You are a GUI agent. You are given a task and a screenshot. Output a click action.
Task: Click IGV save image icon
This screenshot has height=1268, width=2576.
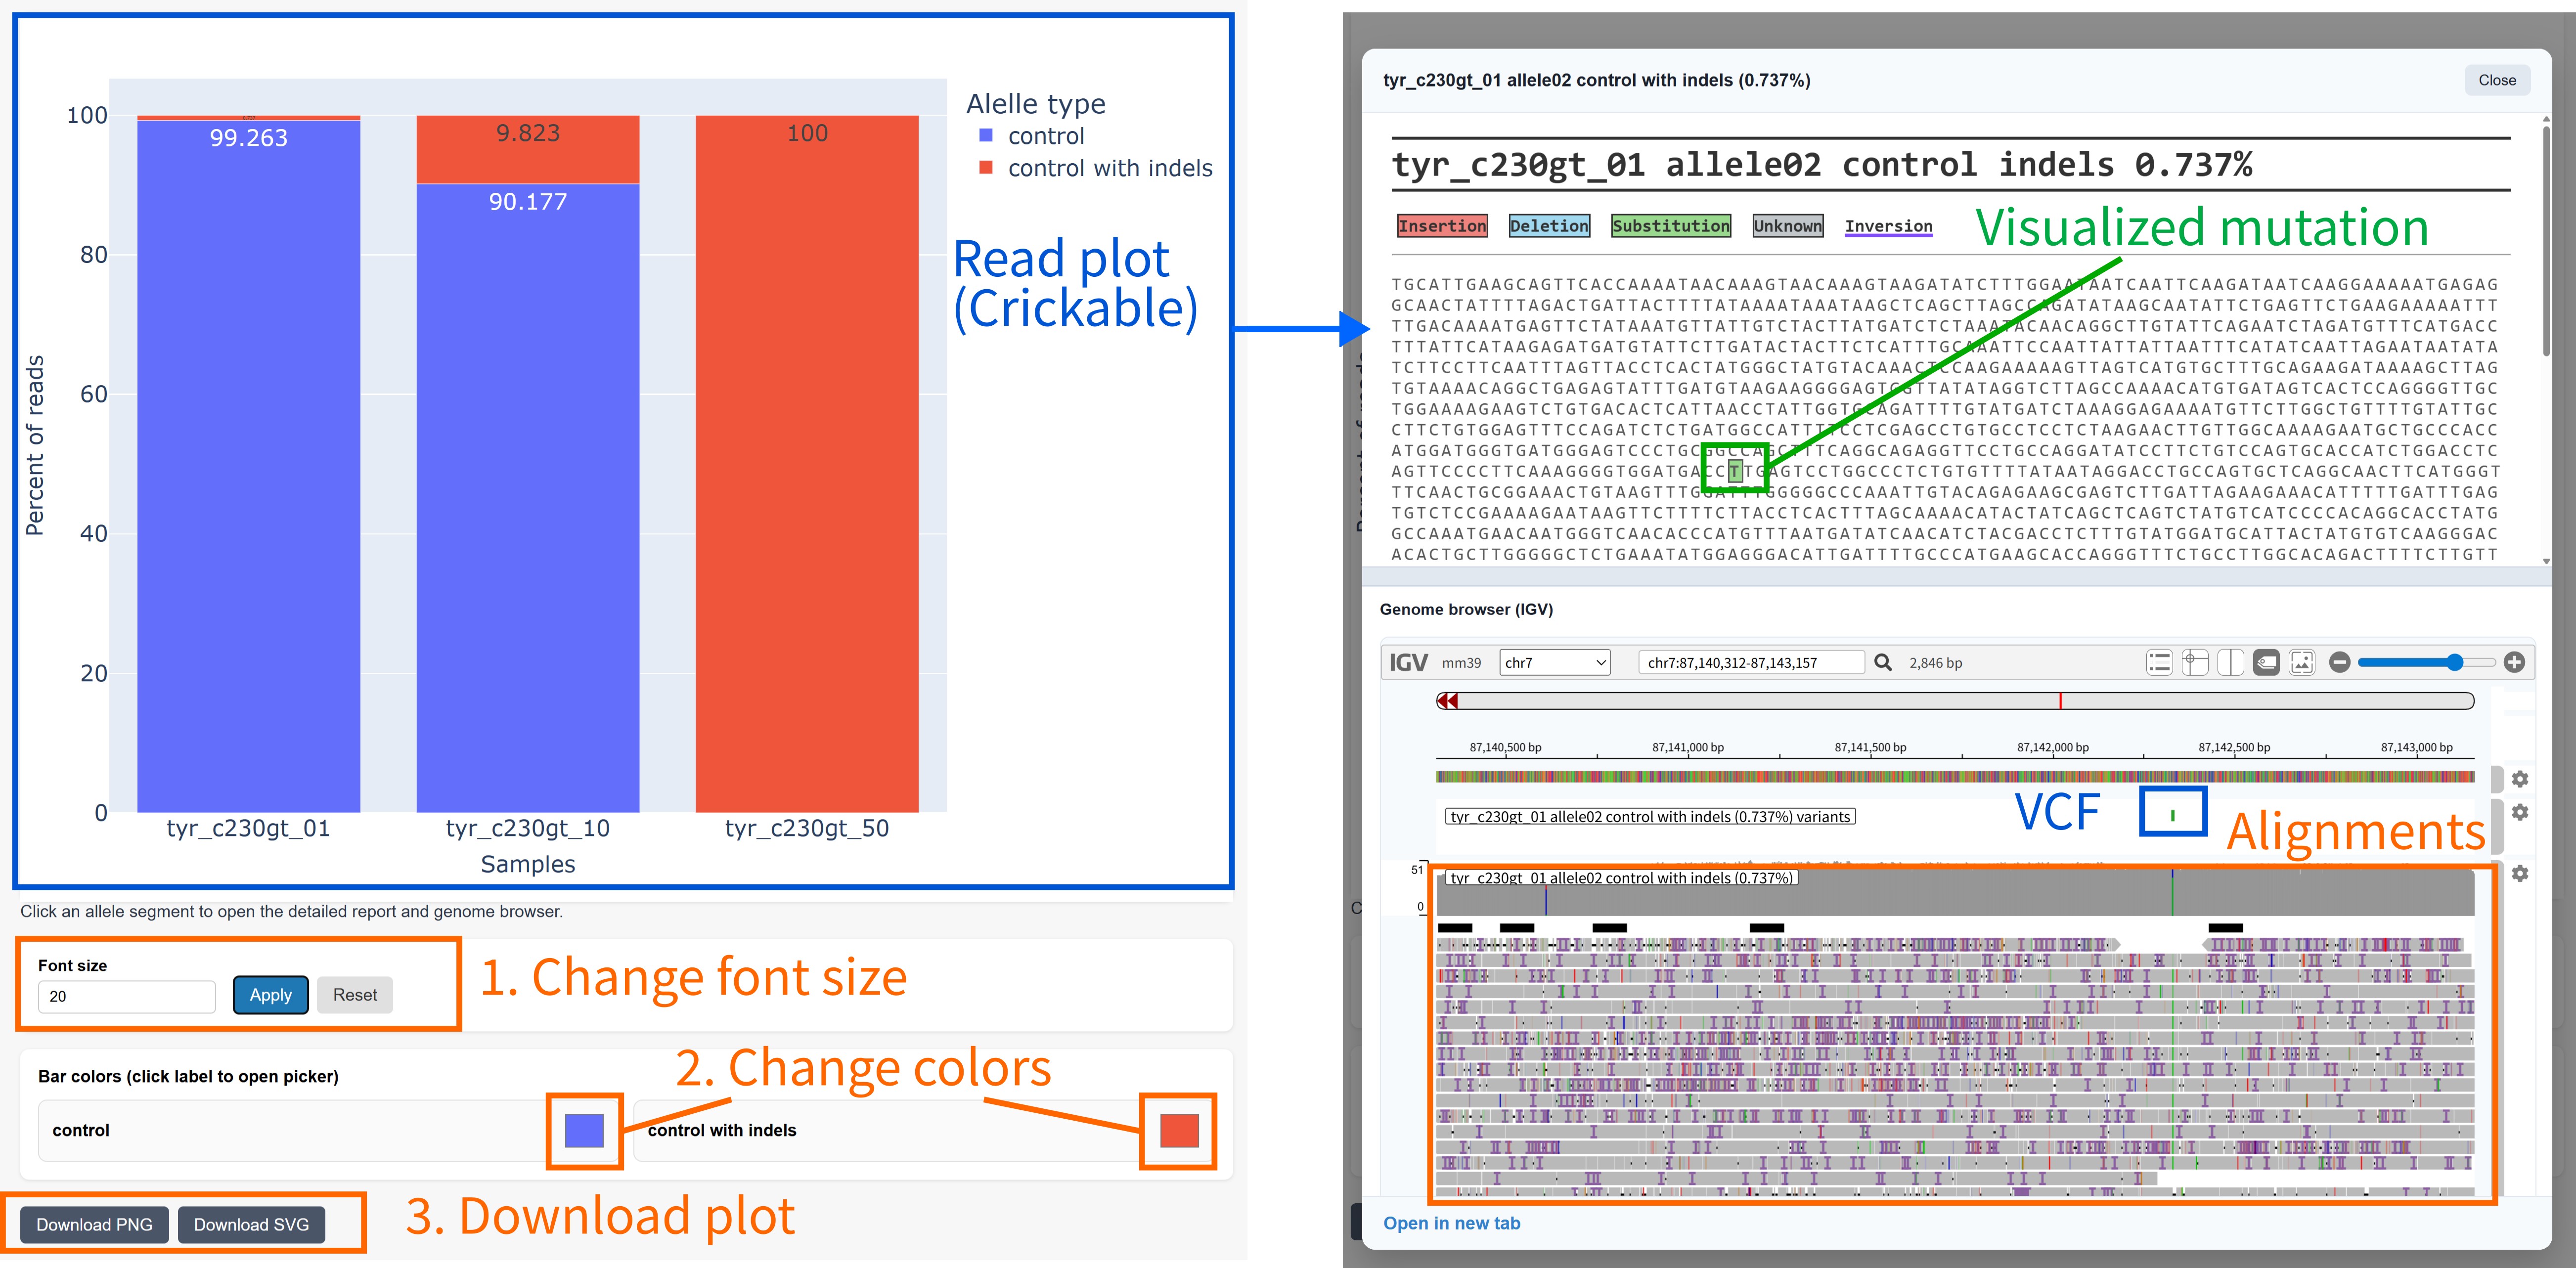coord(2302,662)
